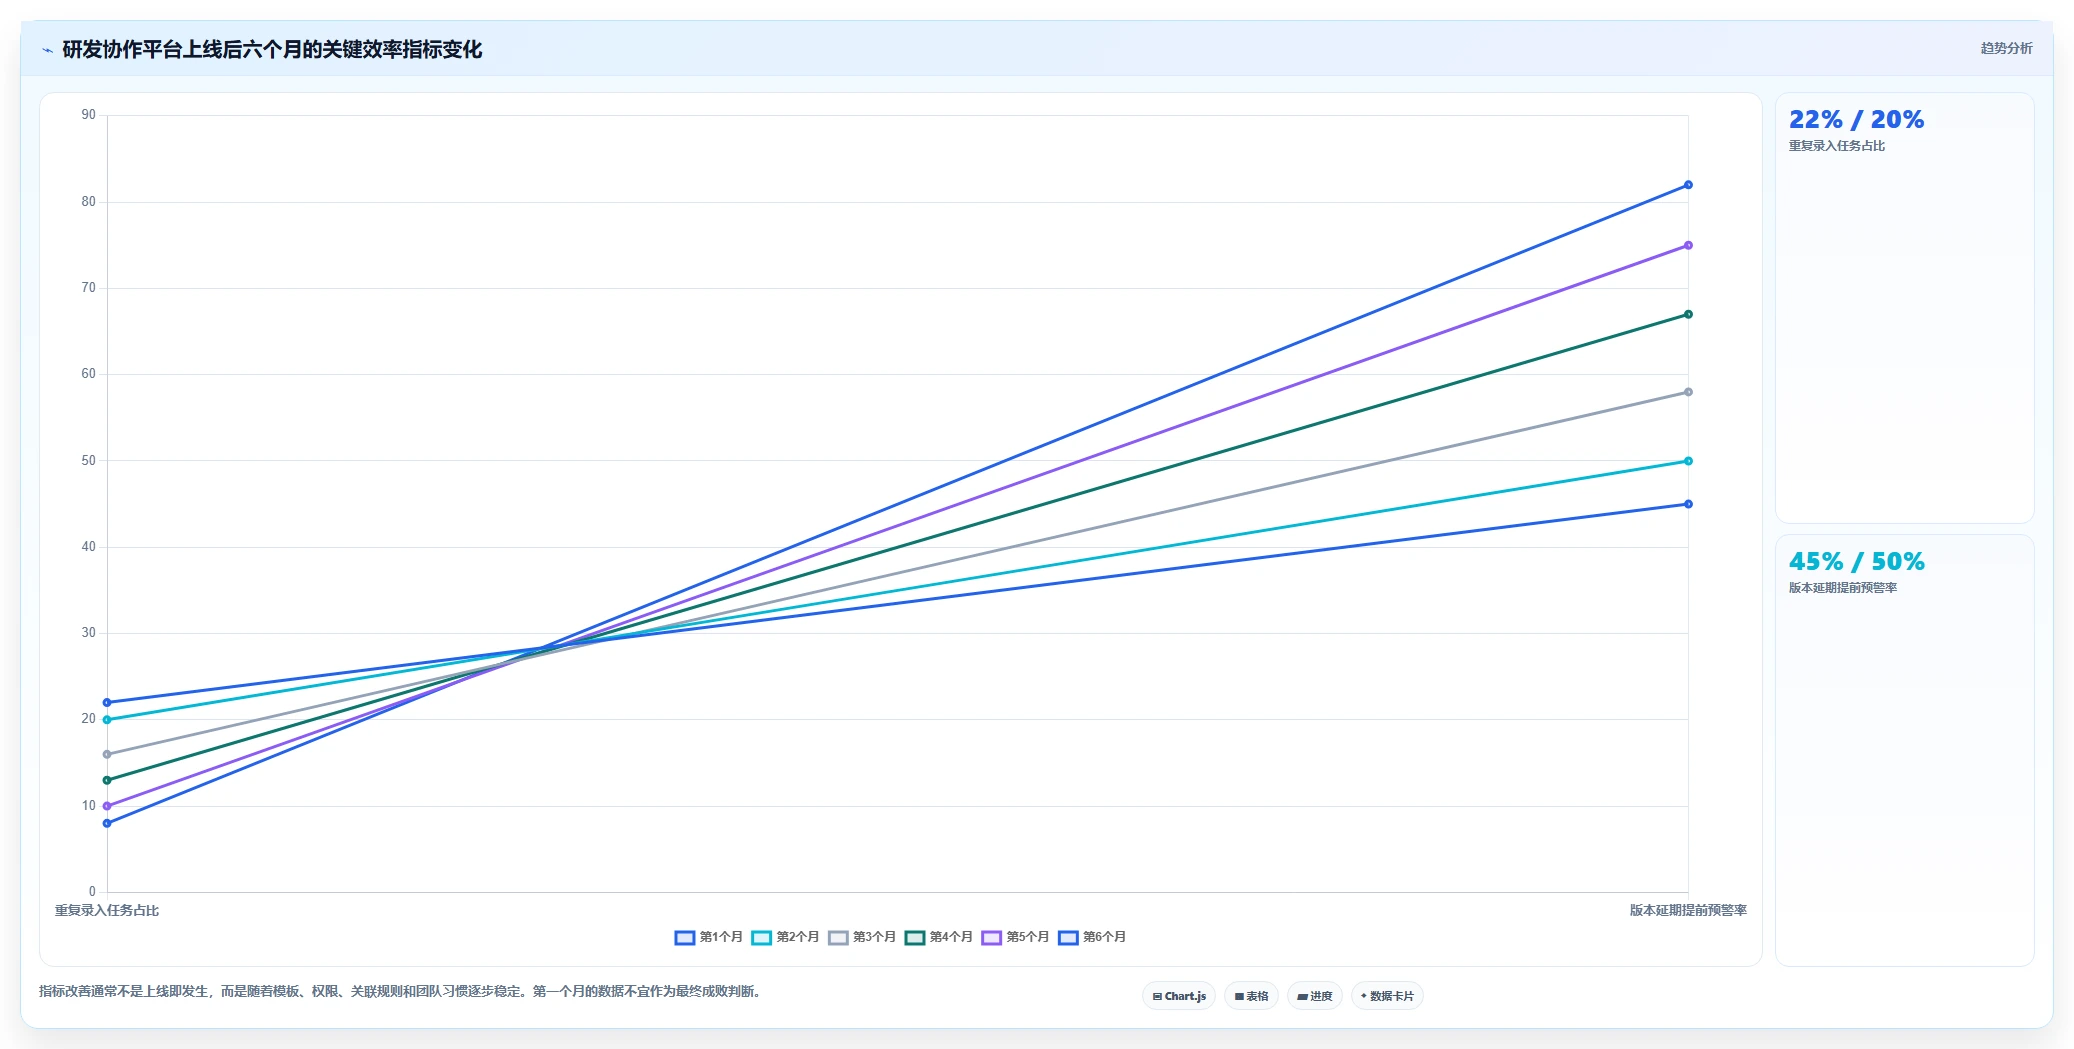Toggle the 第2个月 legend series
The image size is (2074, 1049).
click(x=786, y=937)
